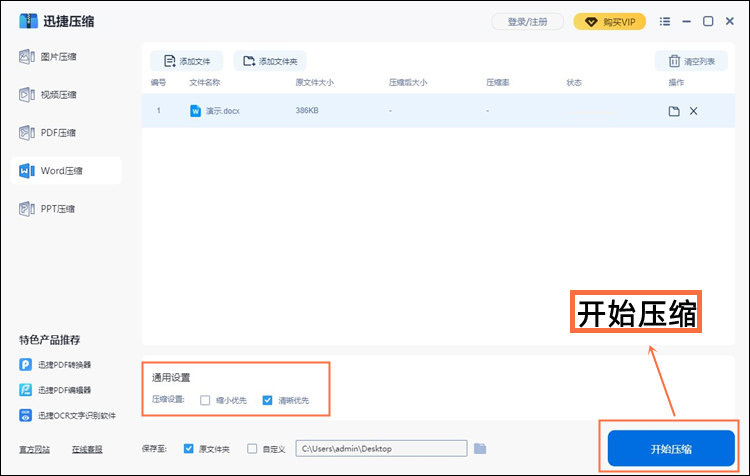Open the 登录/注册 login button
The image size is (750, 476).
pos(528,22)
